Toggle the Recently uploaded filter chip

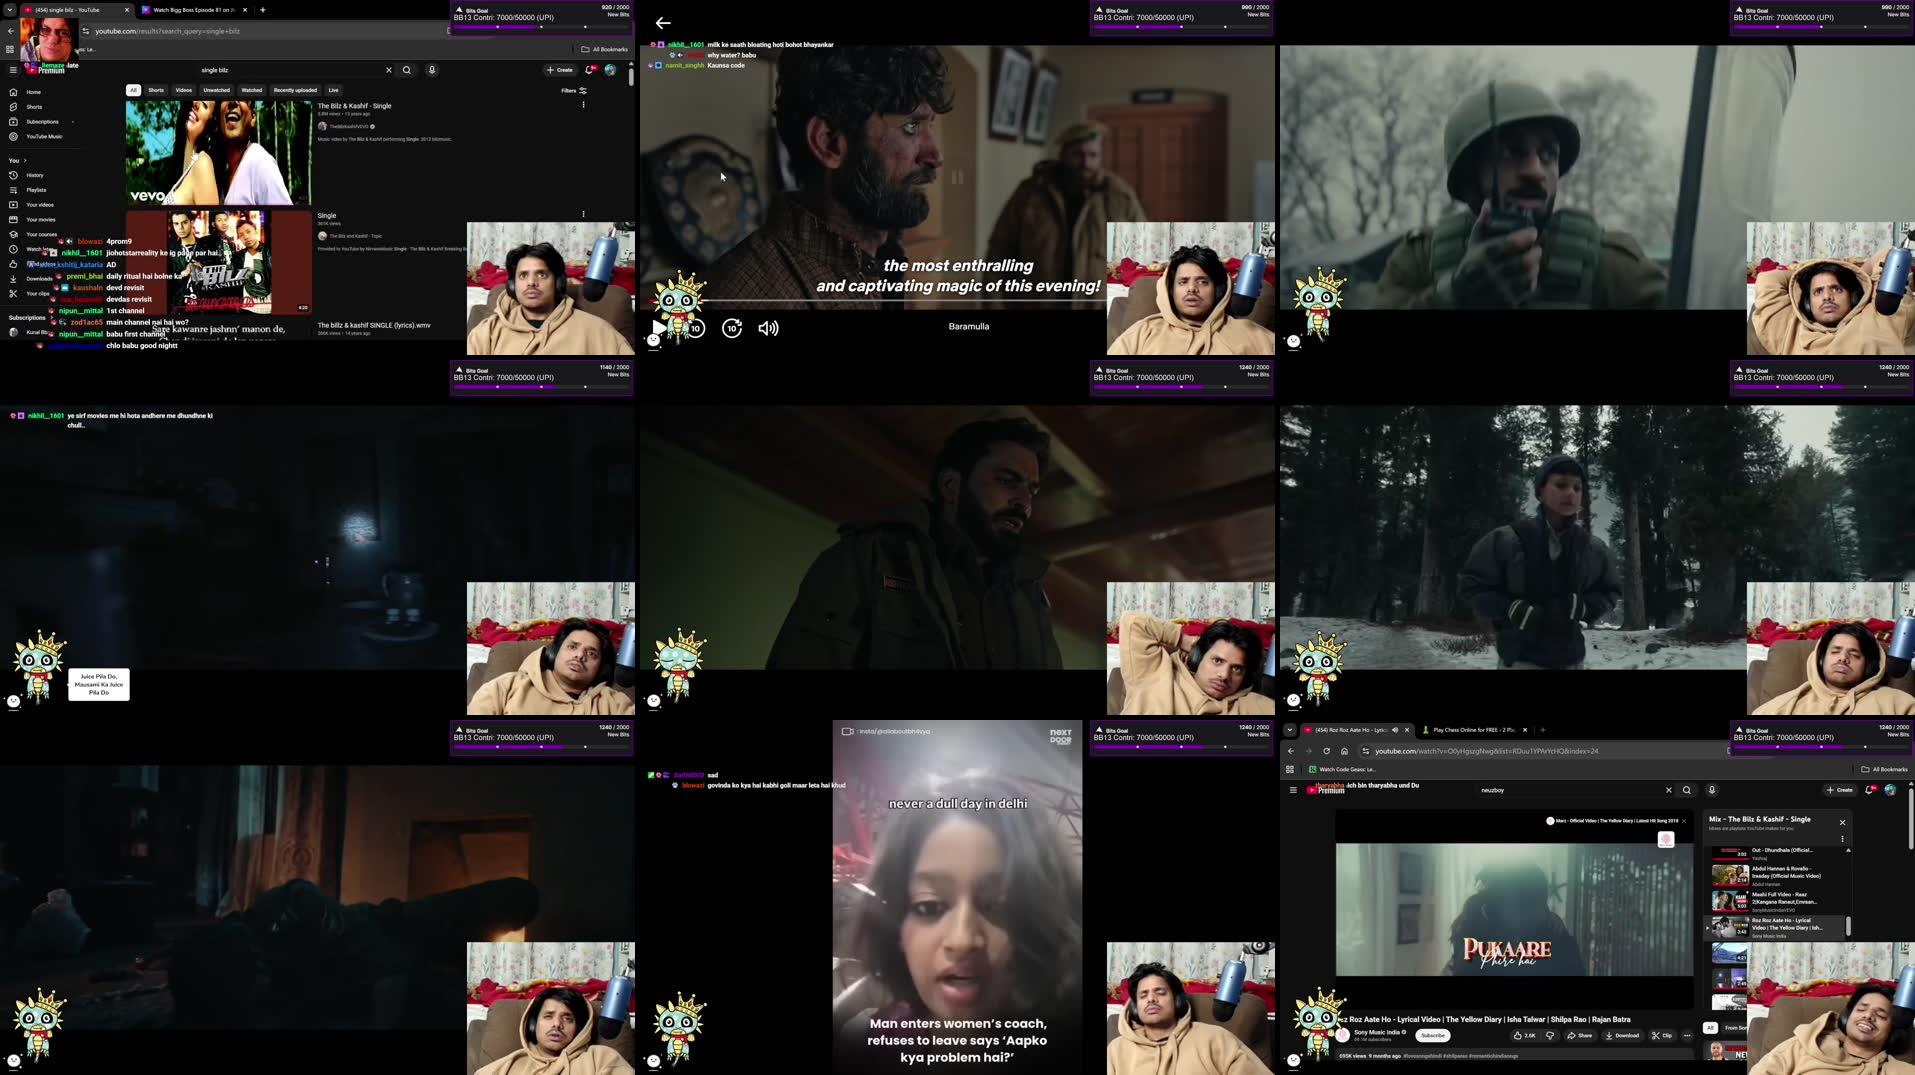[x=295, y=90]
